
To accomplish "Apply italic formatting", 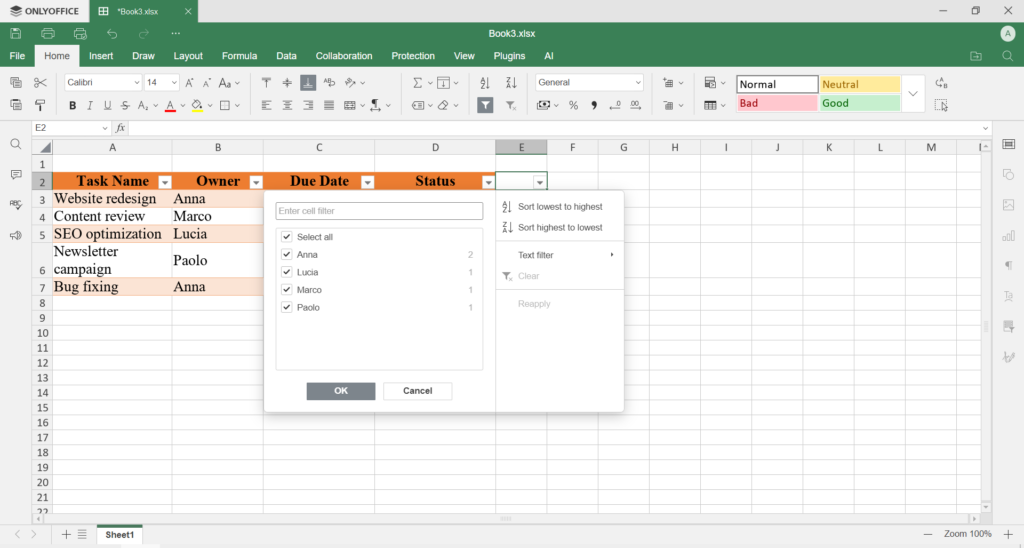I will 90,105.
